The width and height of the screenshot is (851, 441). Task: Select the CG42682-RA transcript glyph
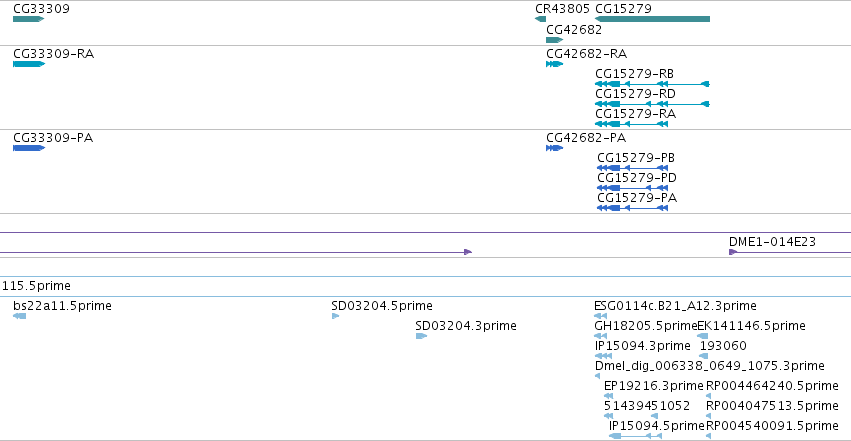555,64
